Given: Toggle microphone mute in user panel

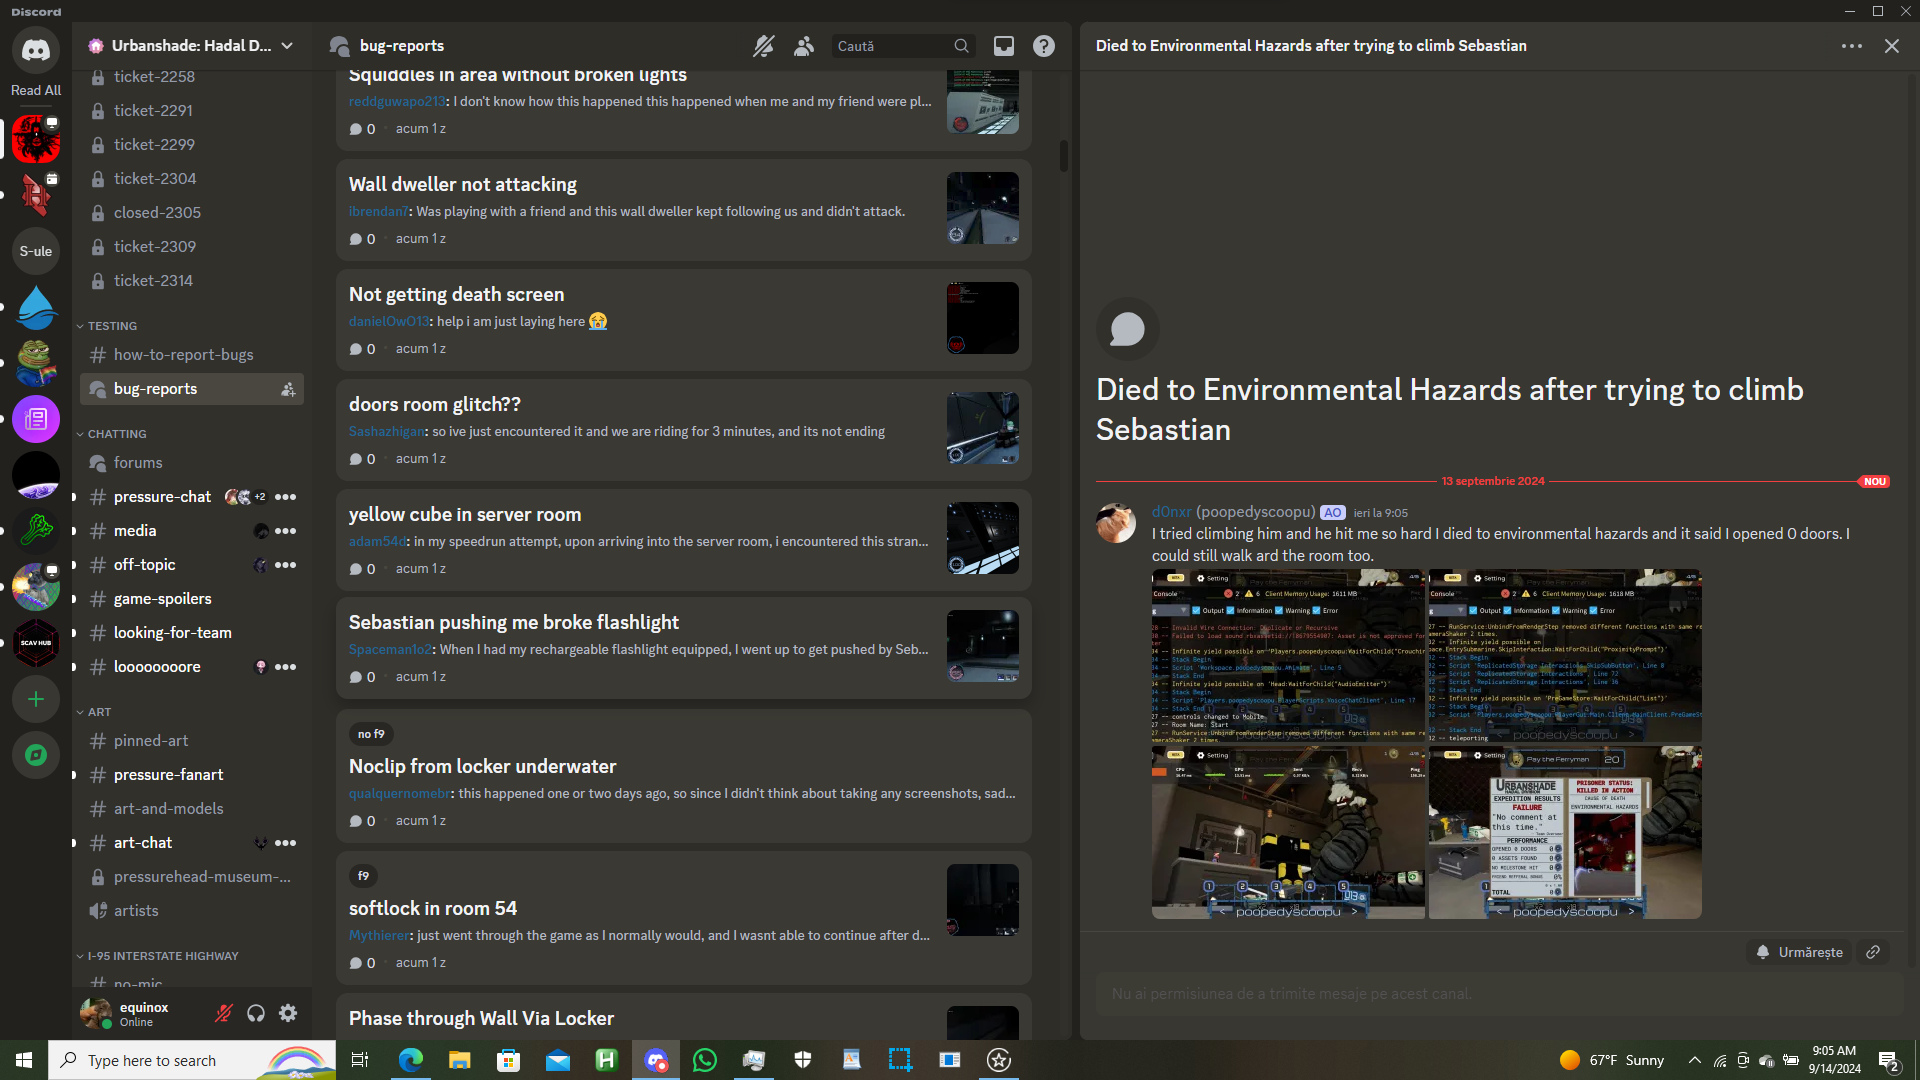Looking at the screenshot, I should pyautogui.click(x=224, y=1013).
